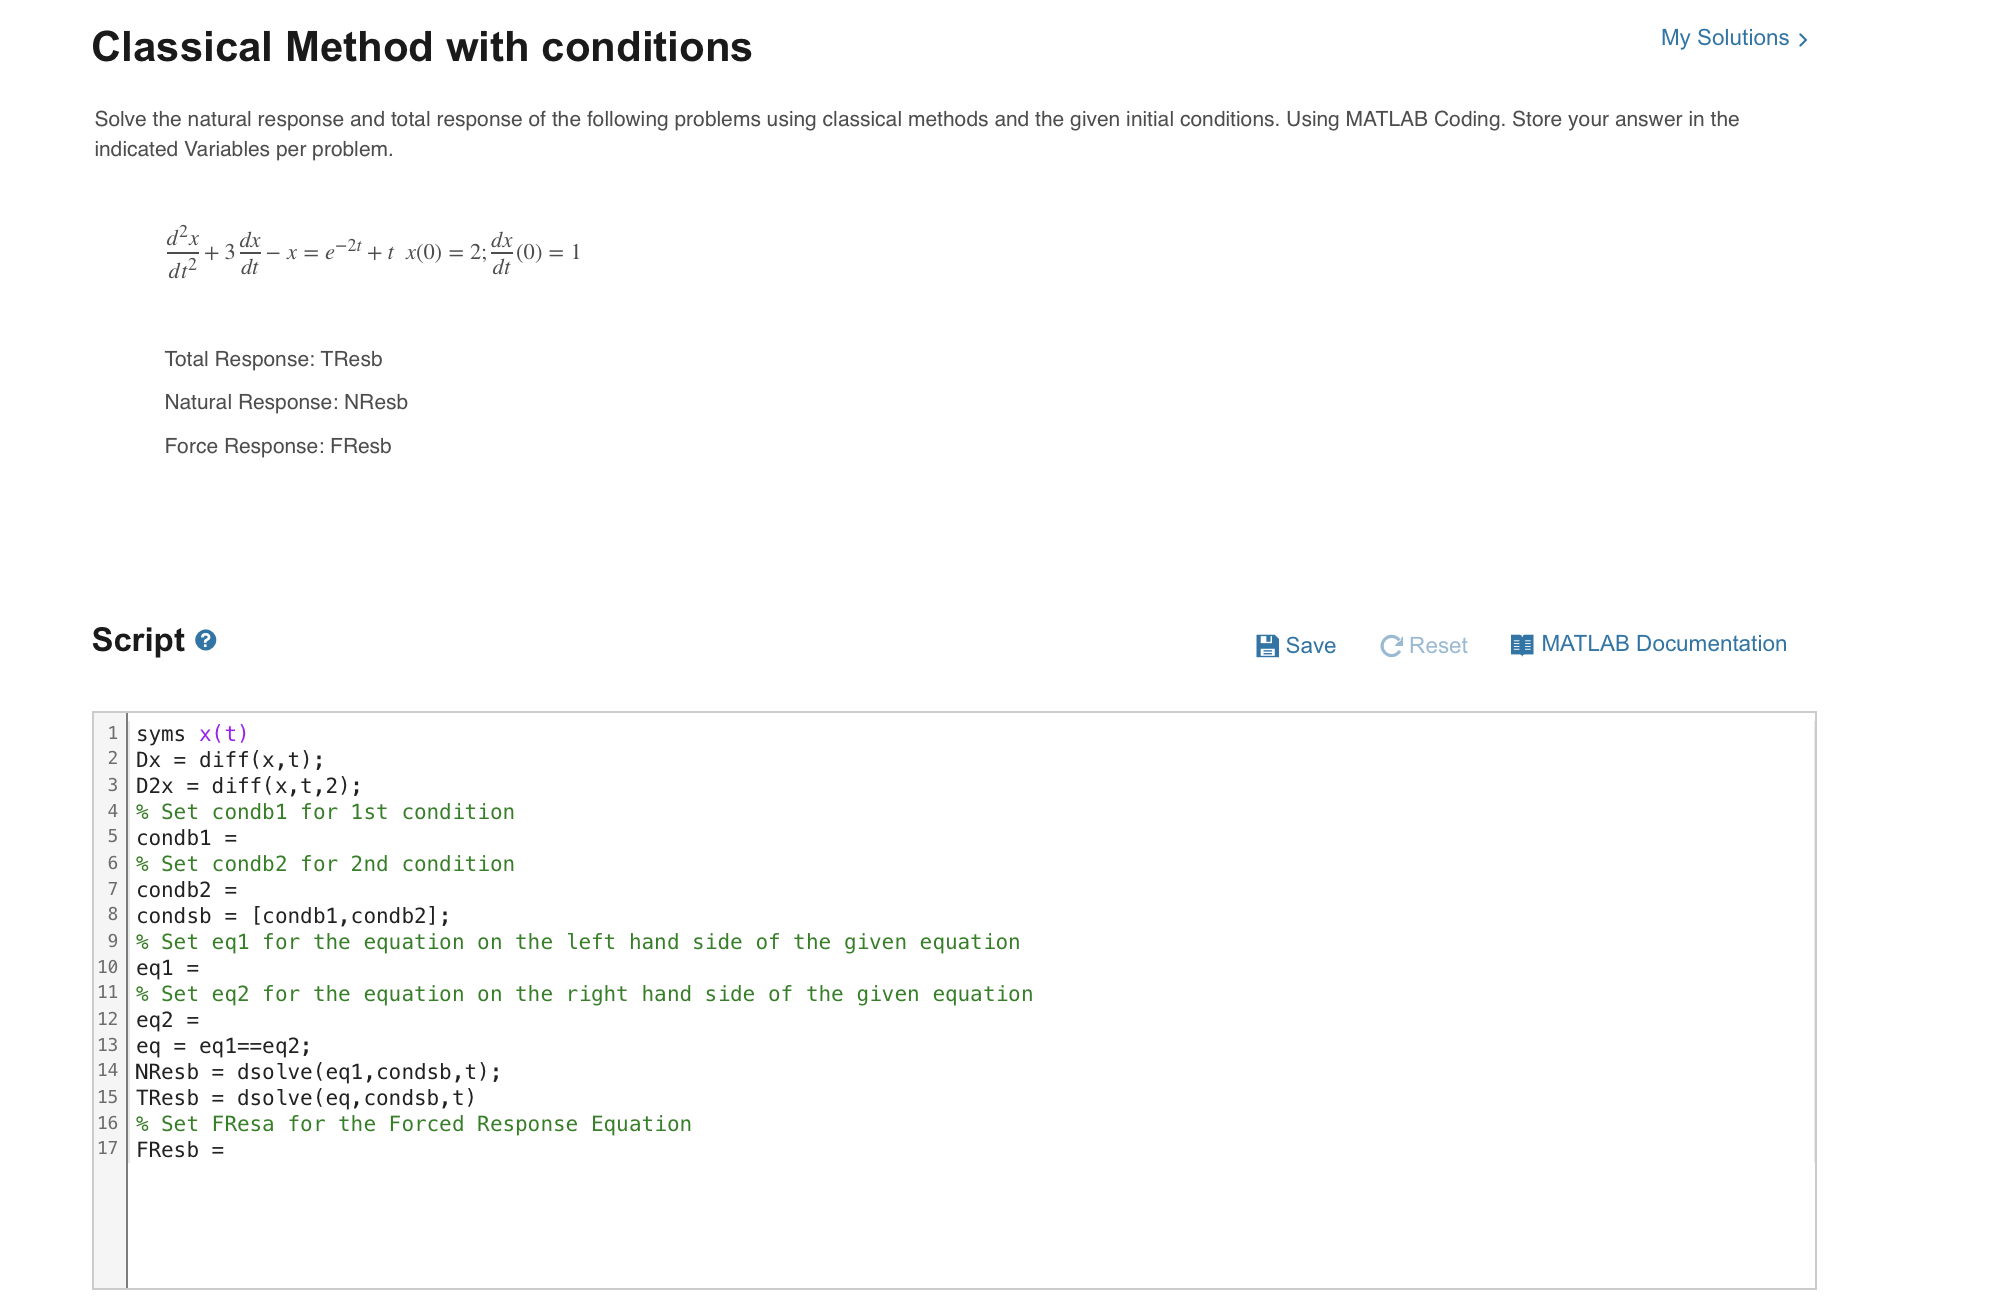
Task: Click the 'syms x(t)' code line
Action: 192,734
